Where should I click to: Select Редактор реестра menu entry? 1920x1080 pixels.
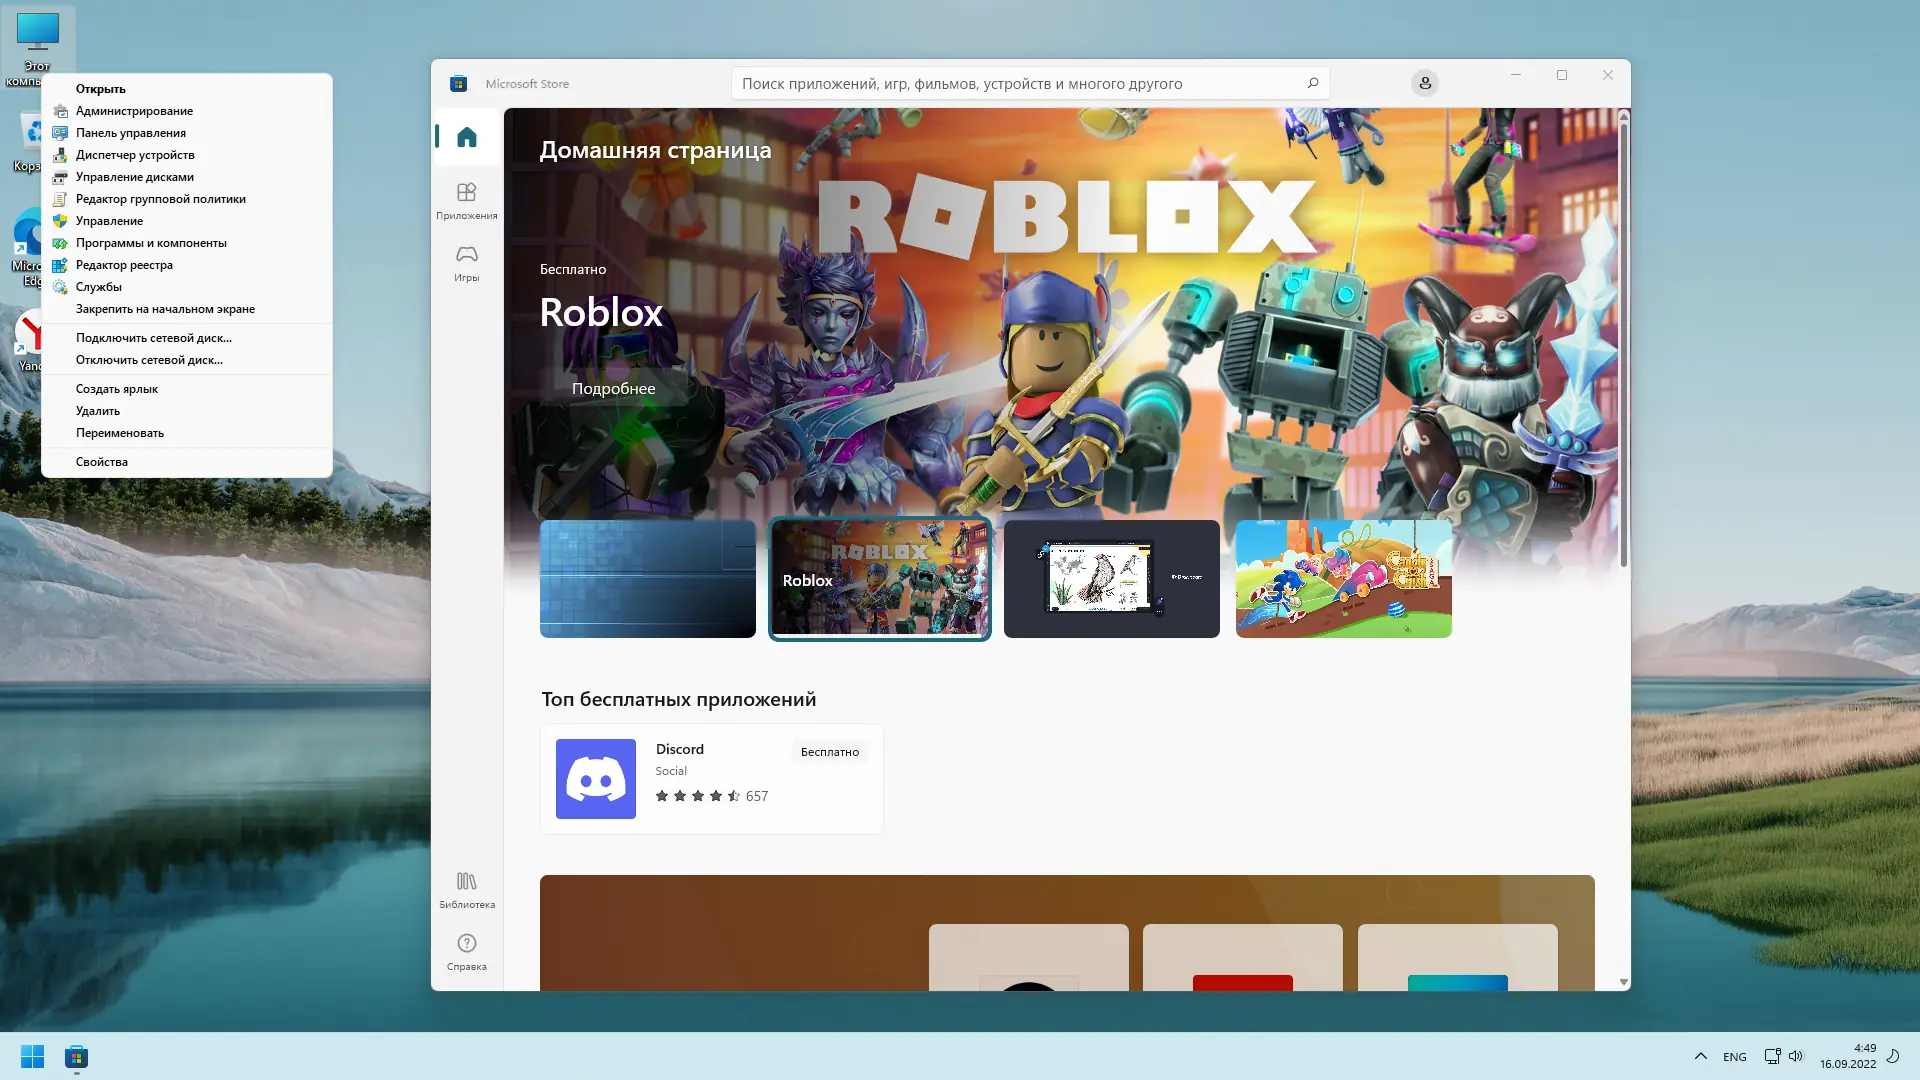124,265
